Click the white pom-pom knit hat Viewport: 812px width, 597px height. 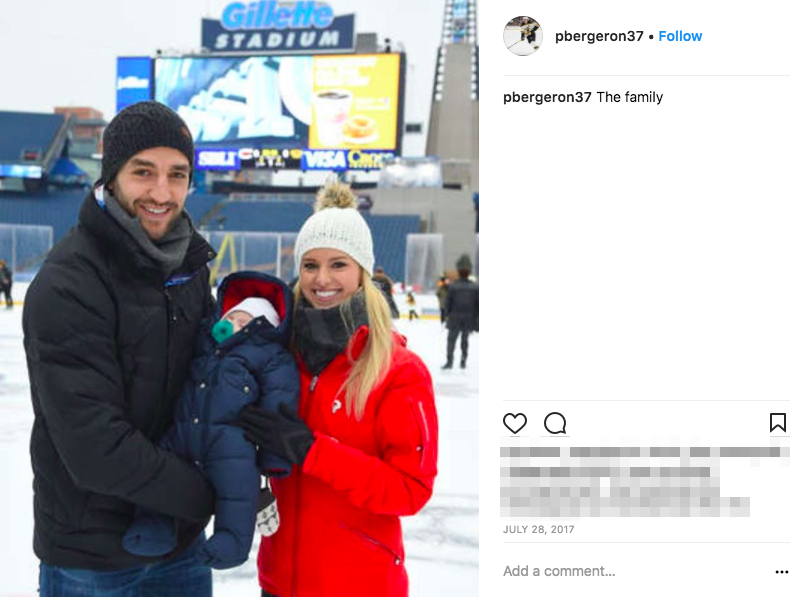click(335, 230)
